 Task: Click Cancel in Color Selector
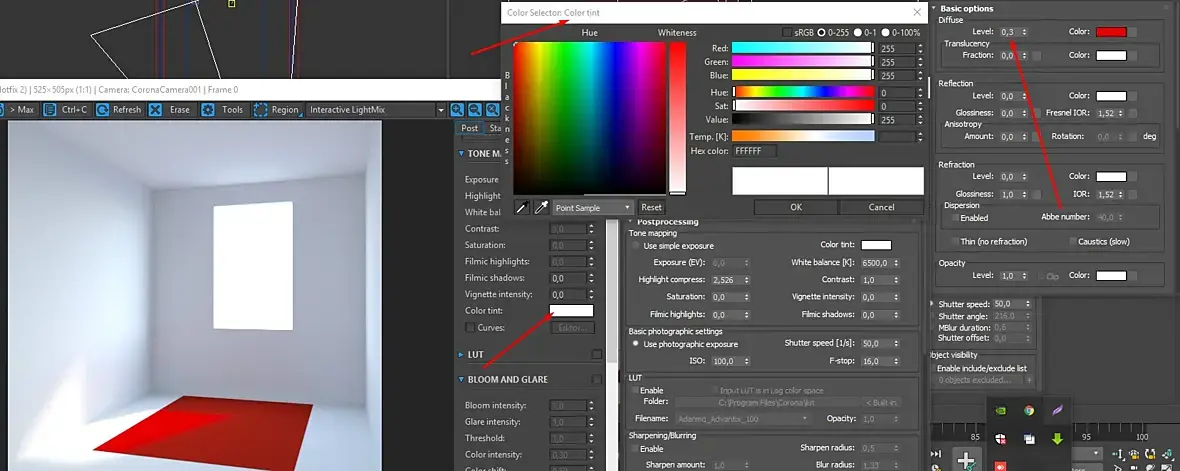click(881, 207)
